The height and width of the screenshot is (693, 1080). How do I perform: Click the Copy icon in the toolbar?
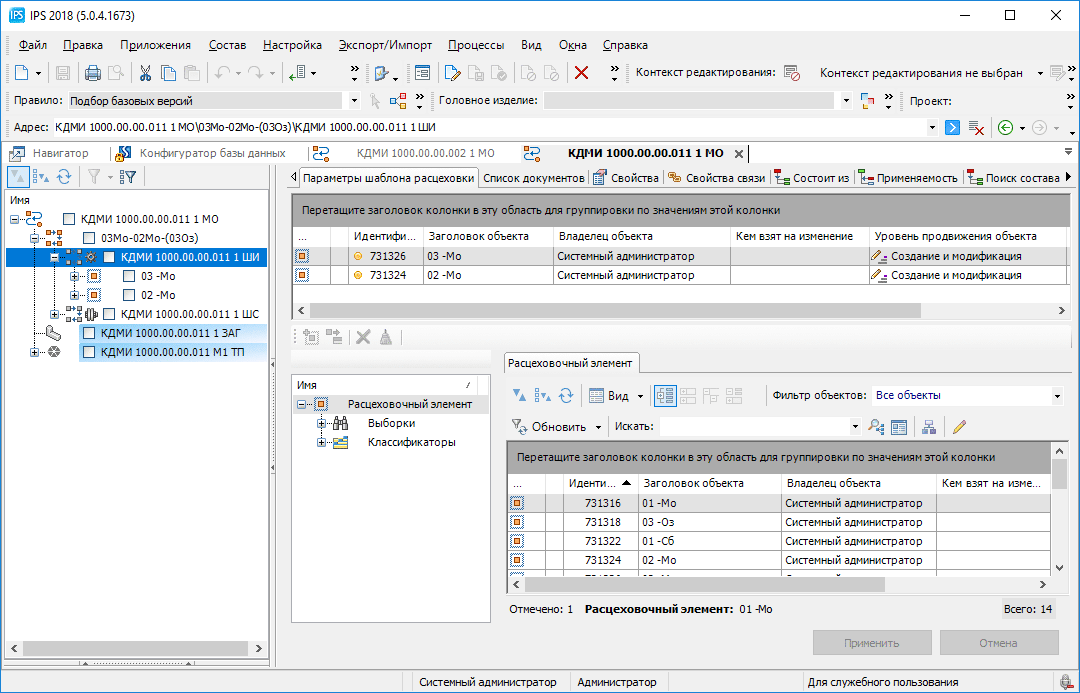click(168, 73)
